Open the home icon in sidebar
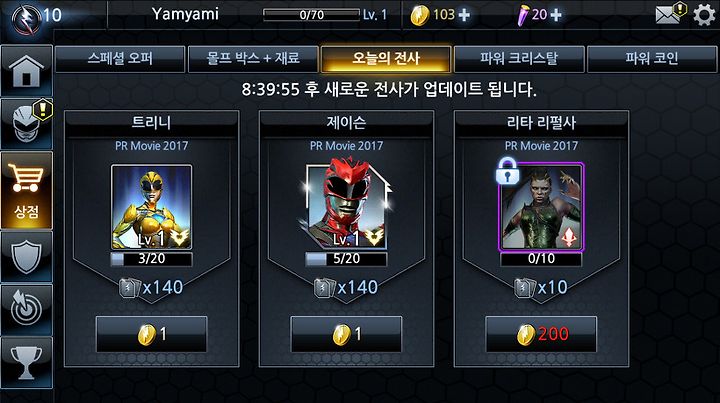The height and width of the screenshot is (403, 720). click(x=26, y=71)
